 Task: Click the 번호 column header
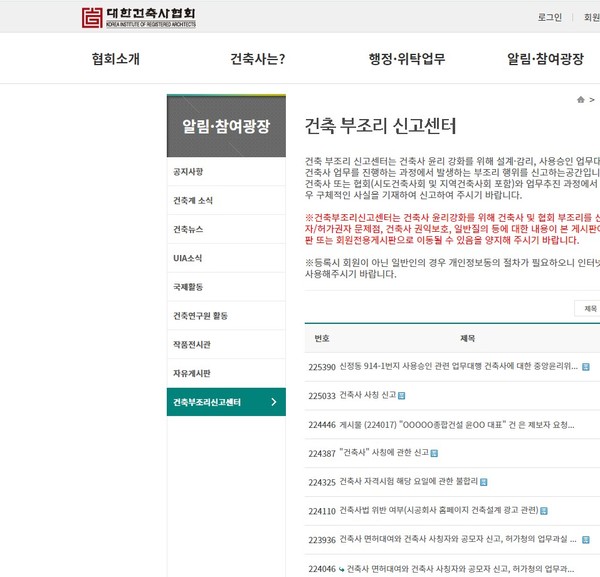click(x=321, y=338)
